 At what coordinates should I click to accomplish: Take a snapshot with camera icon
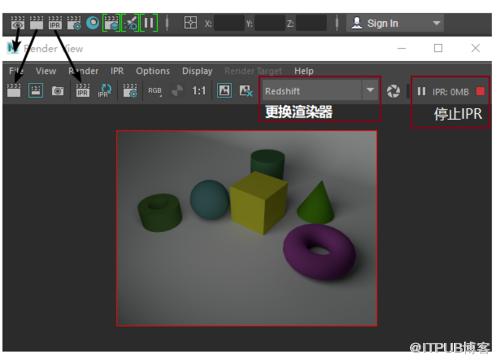[x=58, y=91]
